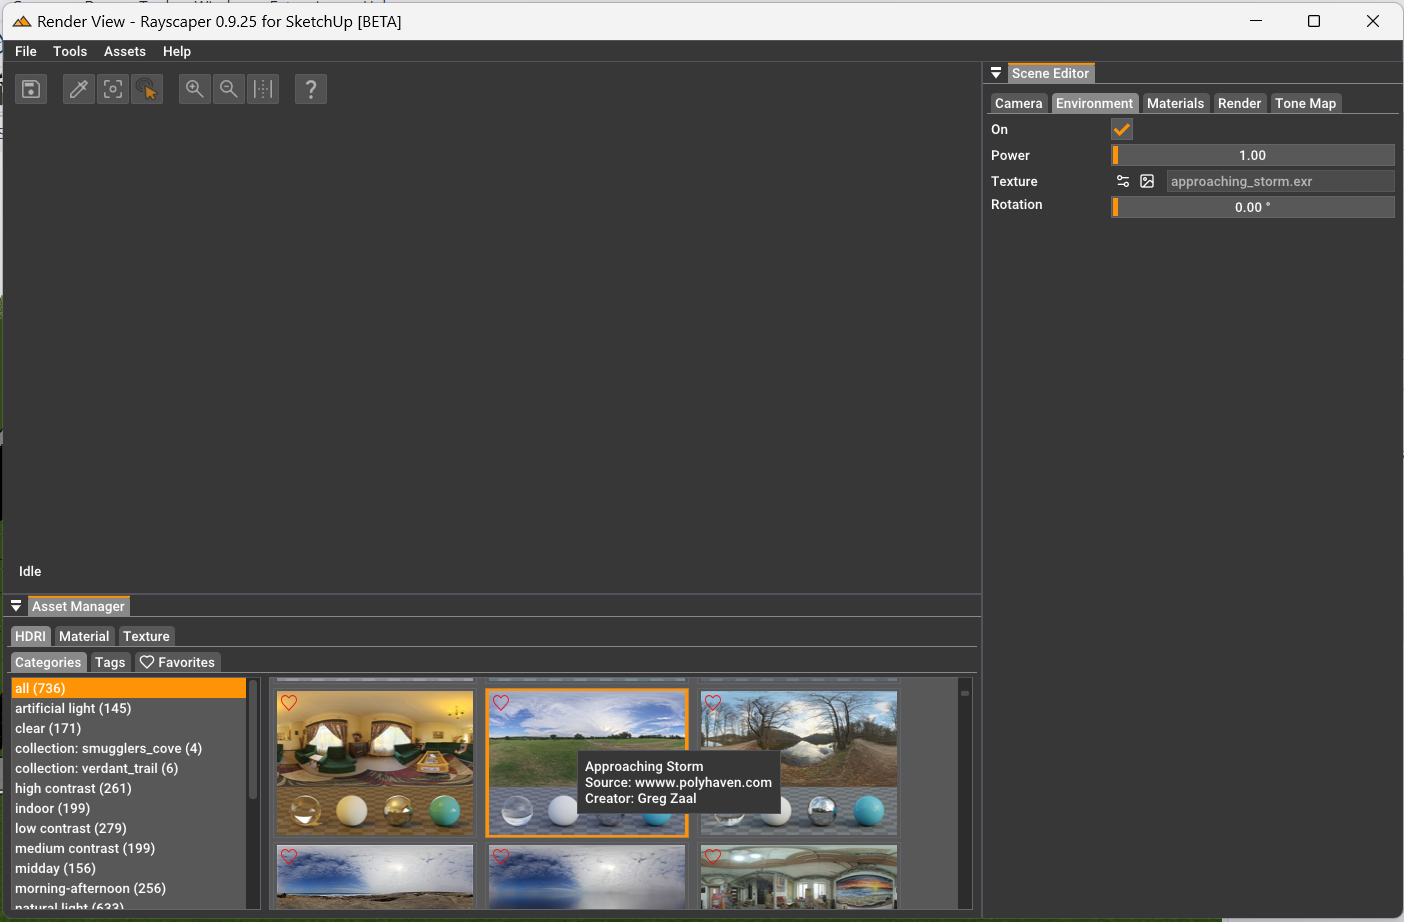
Task: Switch to the Tags filter tab
Action: pyautogui.click(x=110, y=662)
